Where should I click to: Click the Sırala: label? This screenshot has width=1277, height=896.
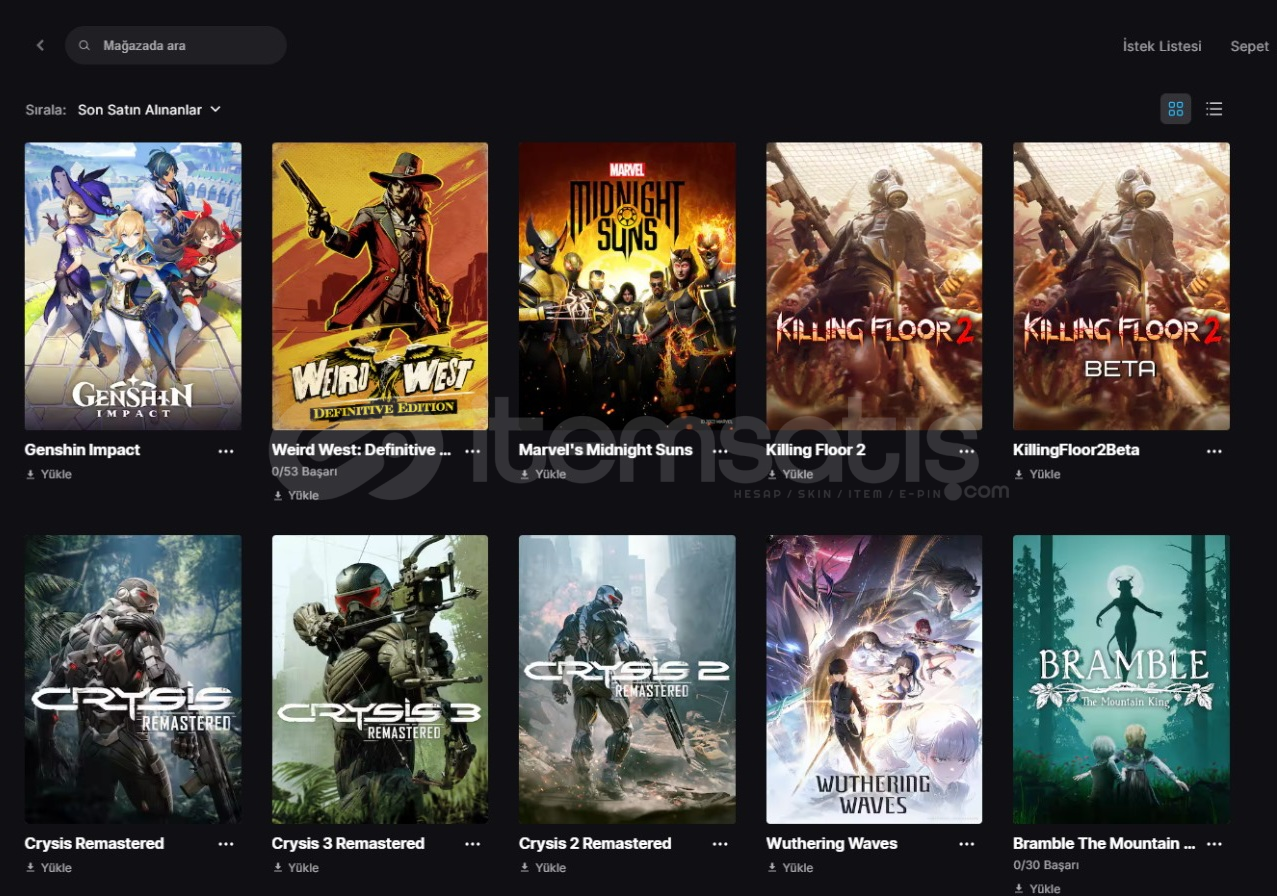point(46,109)
